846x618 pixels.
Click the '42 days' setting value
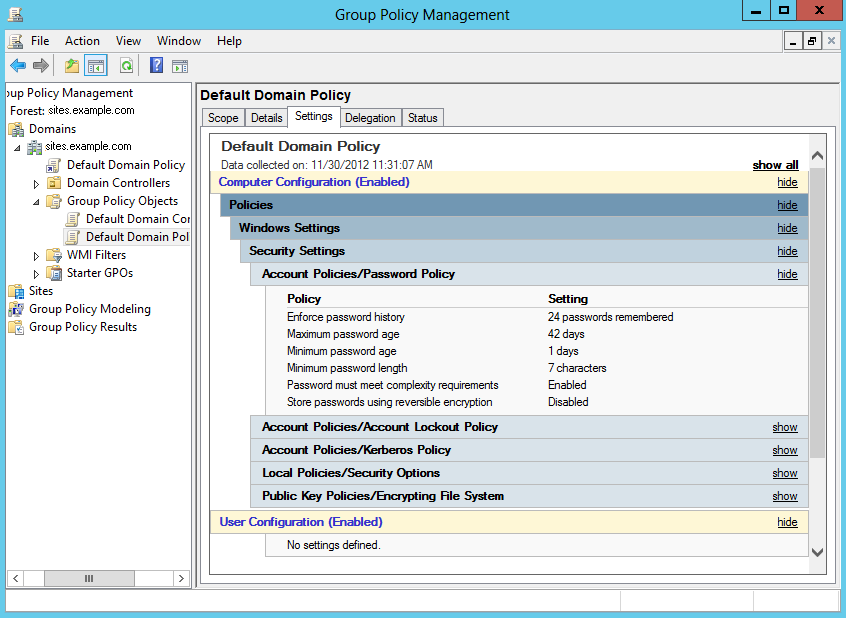coord(566,334)
